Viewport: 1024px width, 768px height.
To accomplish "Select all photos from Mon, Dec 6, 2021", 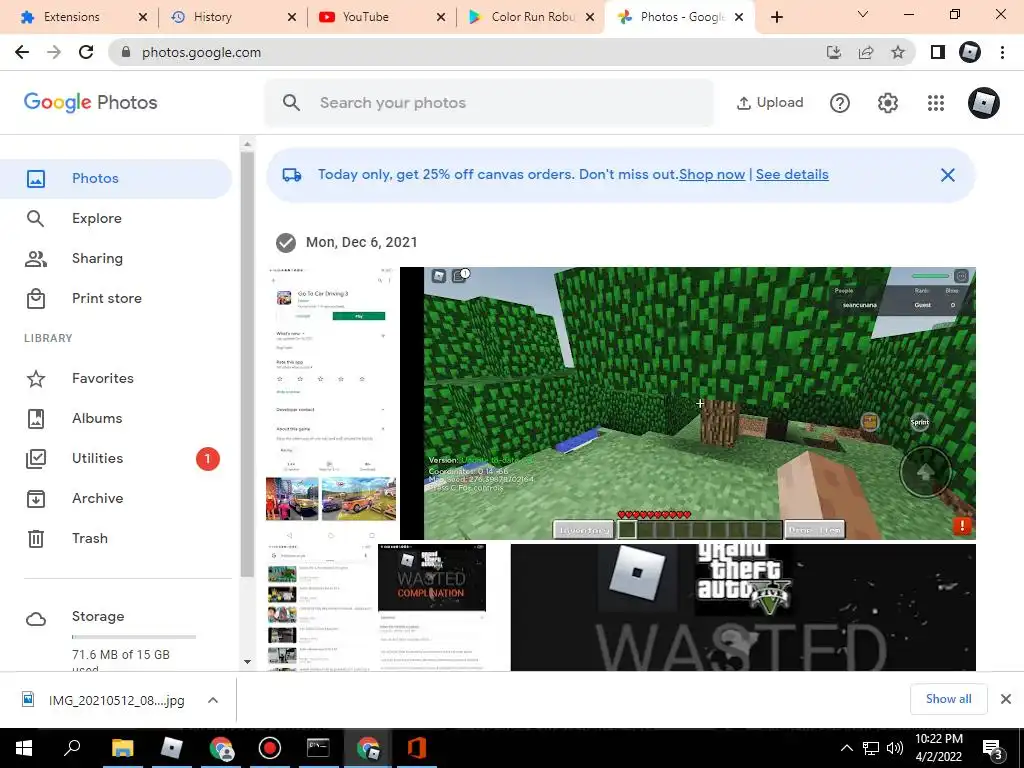I will tap(285, 242).
